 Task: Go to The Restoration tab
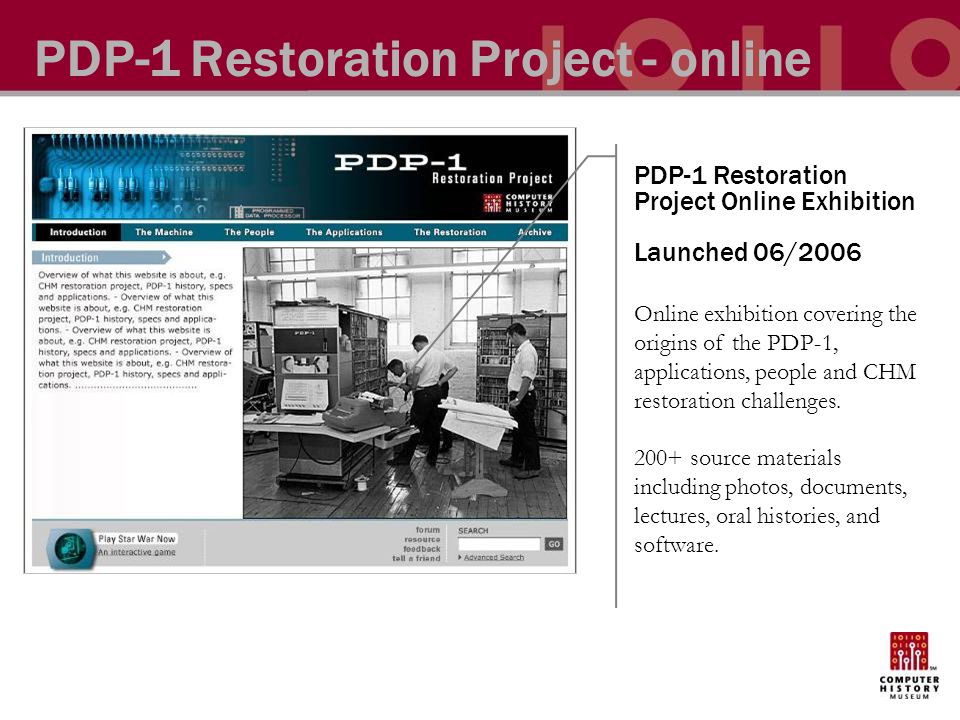450,232
